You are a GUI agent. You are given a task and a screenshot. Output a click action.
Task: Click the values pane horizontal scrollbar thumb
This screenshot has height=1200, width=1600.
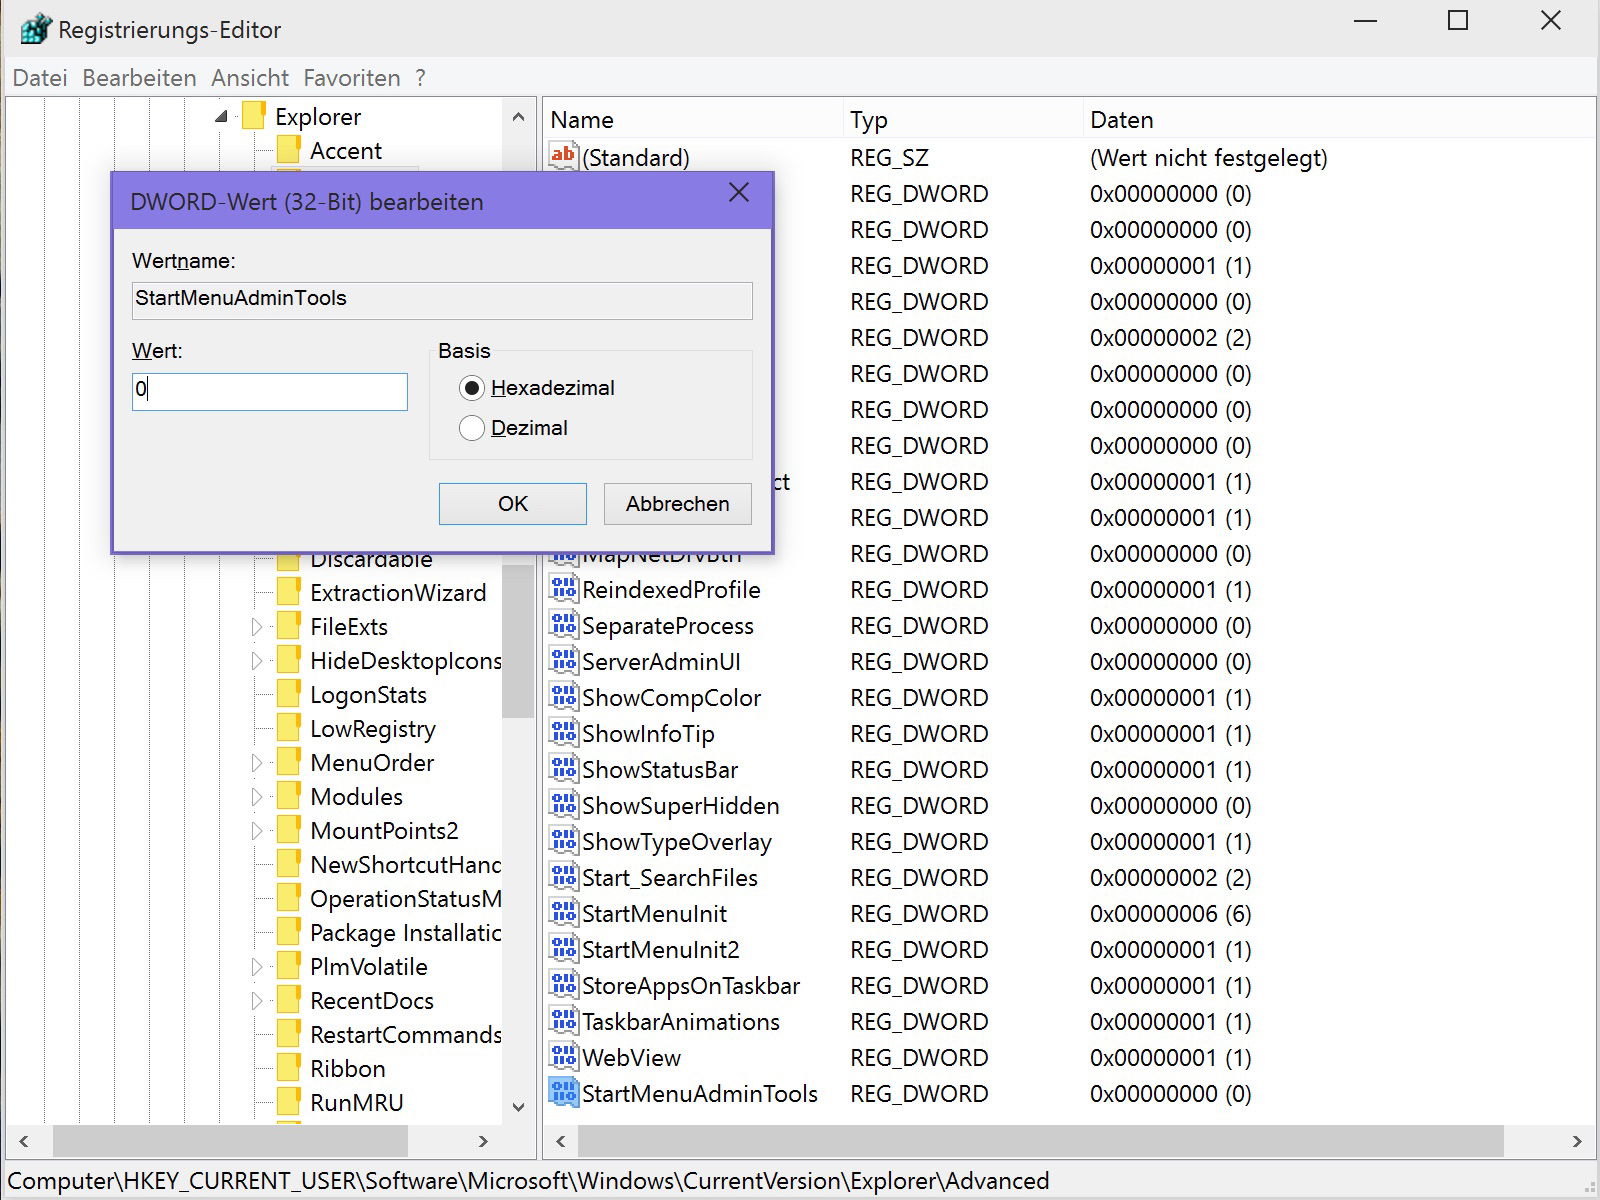(x=1041, y=1141)
